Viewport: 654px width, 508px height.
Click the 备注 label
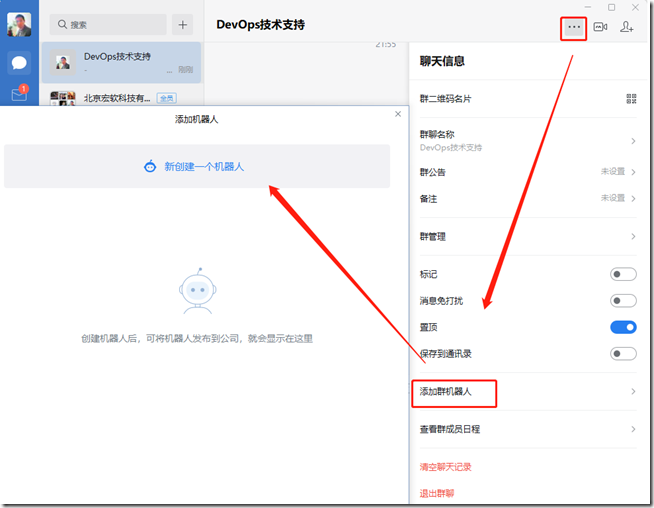[428, 199]
